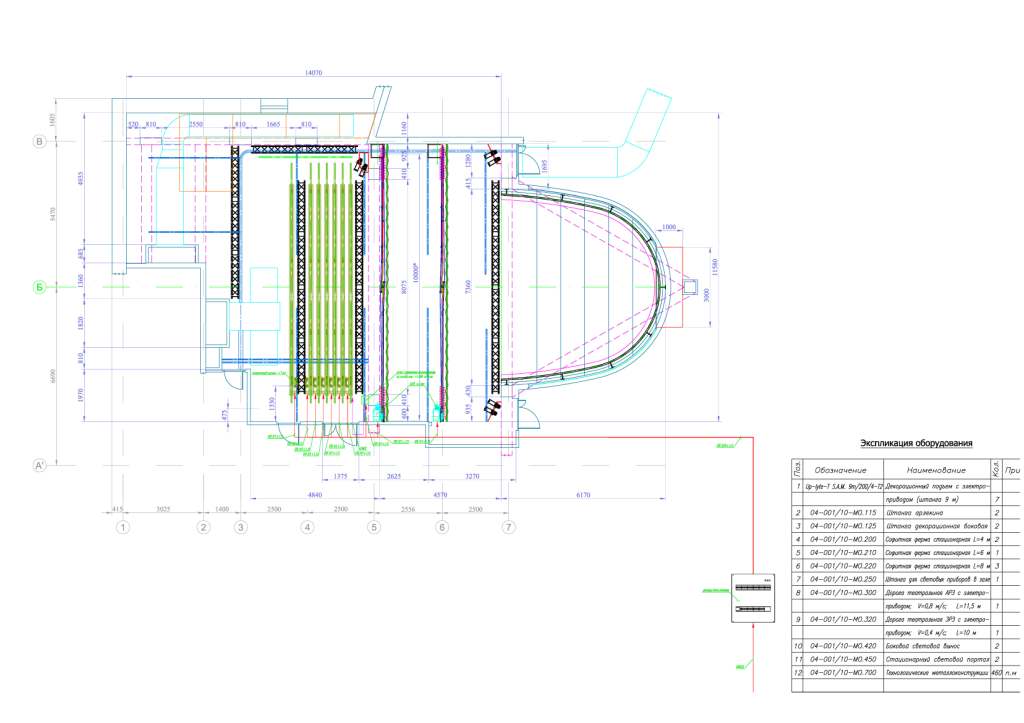This screenshot has height=723, width=1024.
Task: Click cell '04-001/10-МО.450'
Action: point(843,659)
